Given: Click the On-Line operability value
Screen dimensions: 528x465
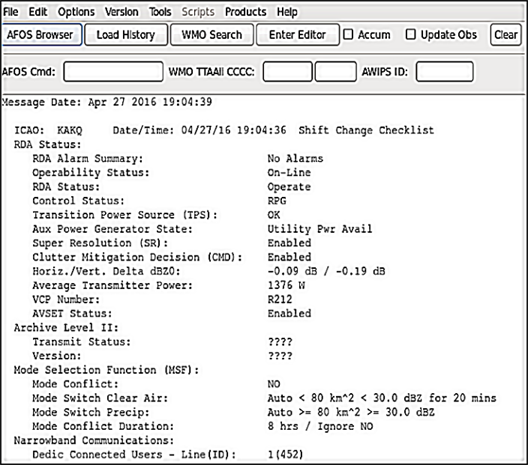Looking at the screenshot, I should (289, 172).
